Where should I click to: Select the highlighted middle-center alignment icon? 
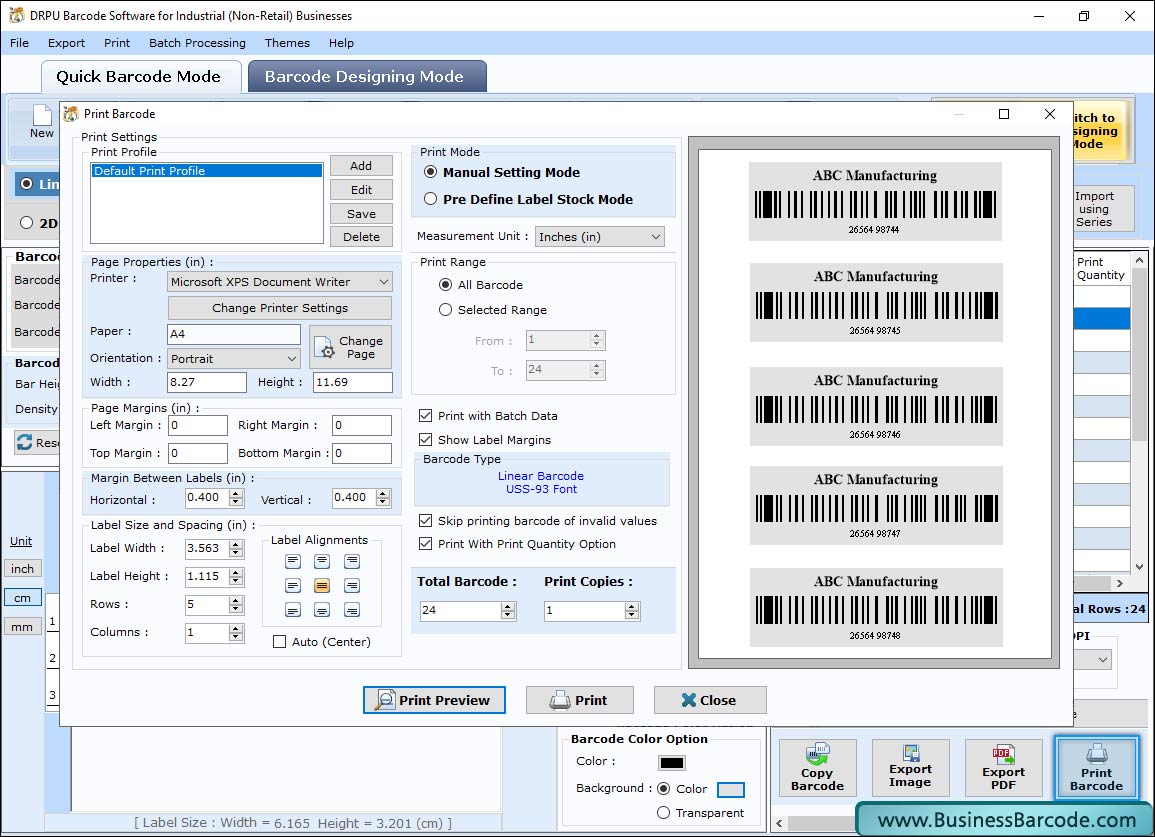(x=322, y=586)
